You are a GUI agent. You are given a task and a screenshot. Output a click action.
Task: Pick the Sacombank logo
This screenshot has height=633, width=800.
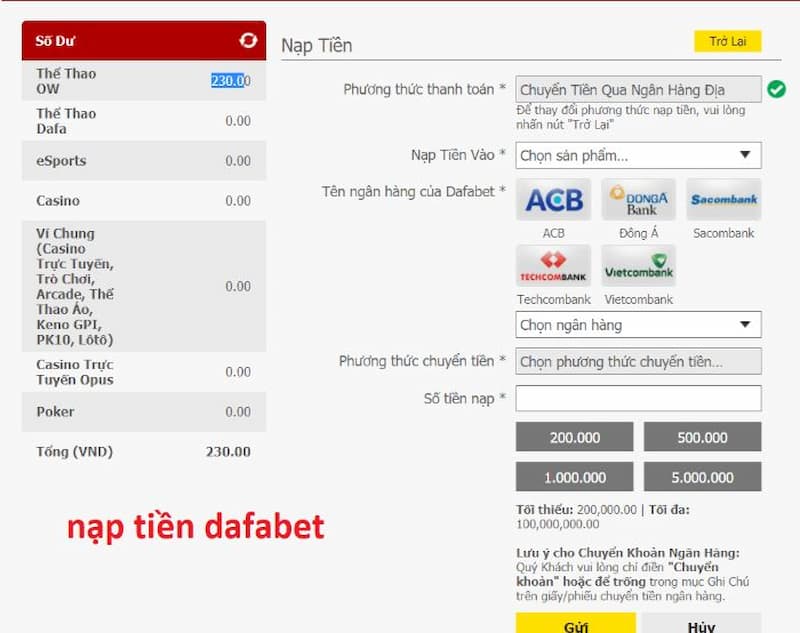point(724,200)
